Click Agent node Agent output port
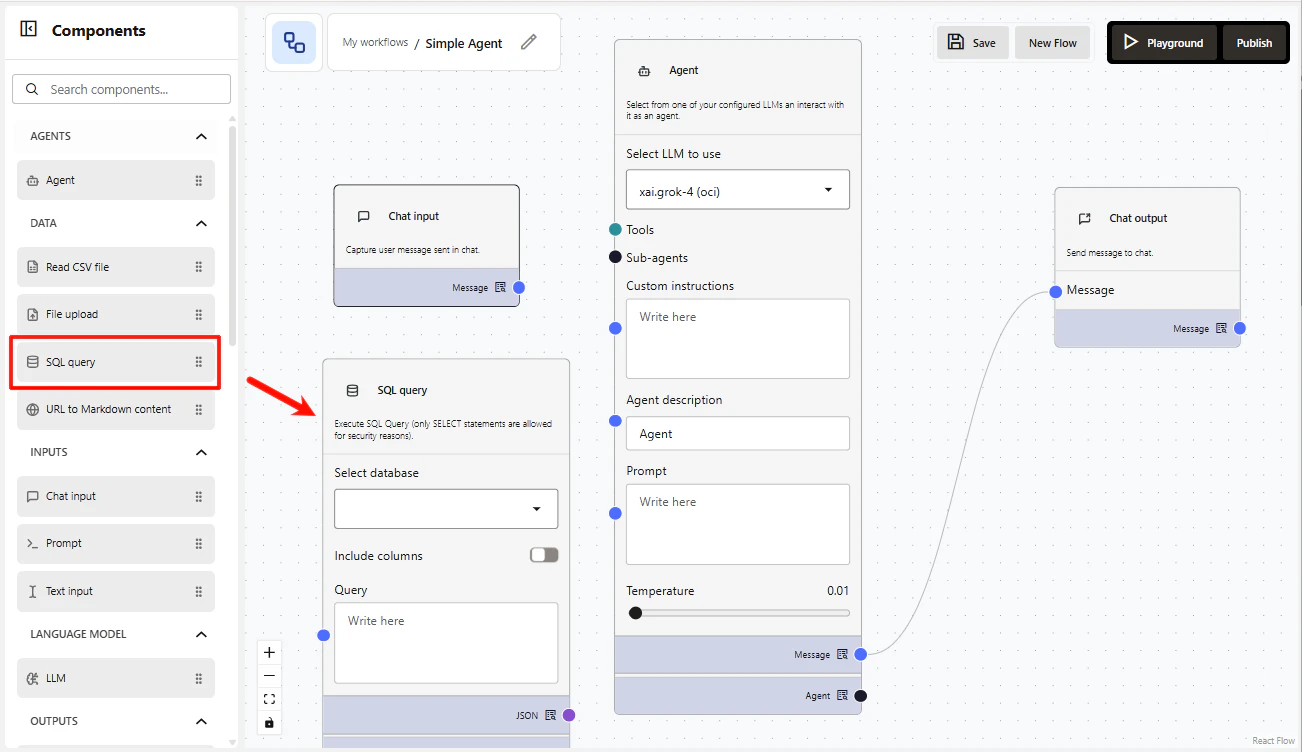This screenshot has height=752, width=1302. click(x=860, y=696)
